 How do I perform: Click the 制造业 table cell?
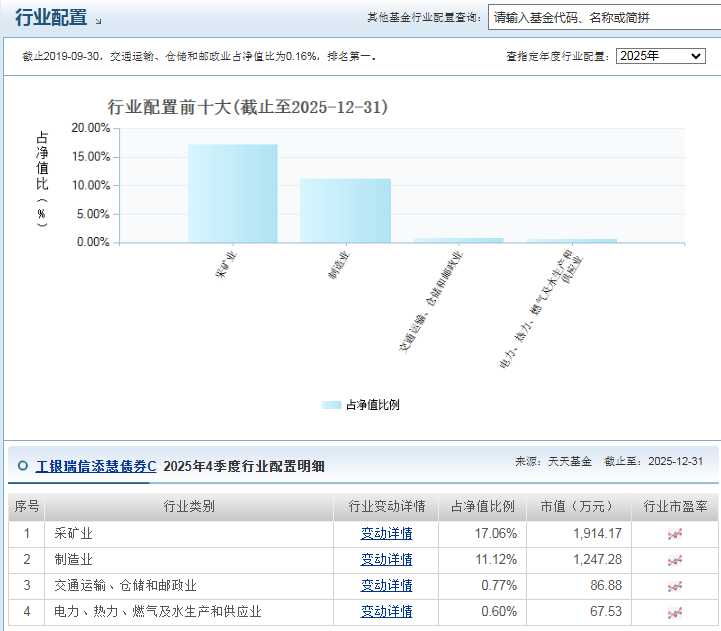189,560
